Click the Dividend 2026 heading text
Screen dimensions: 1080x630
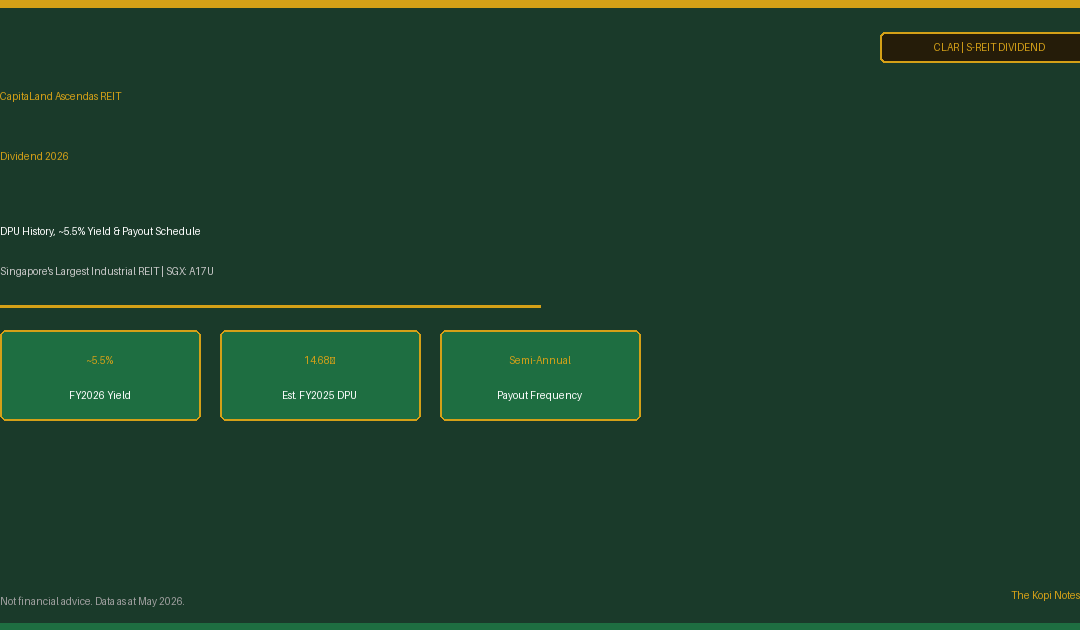pos(34,156)
